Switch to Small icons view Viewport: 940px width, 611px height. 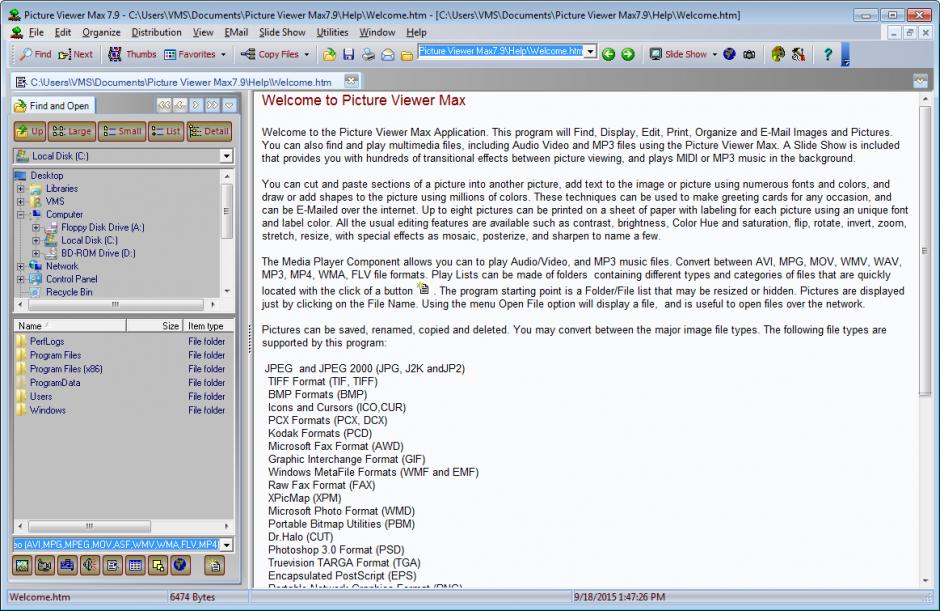click(122, 131)
